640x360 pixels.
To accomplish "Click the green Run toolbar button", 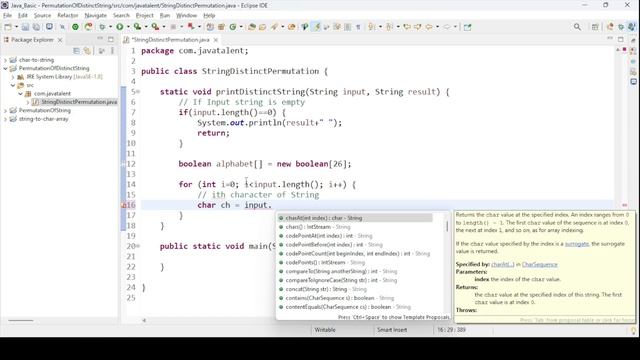I will coord(120,27).
